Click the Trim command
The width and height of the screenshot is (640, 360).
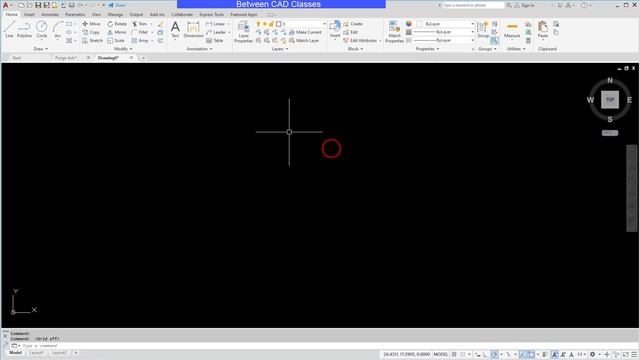[x=140, y=24]
